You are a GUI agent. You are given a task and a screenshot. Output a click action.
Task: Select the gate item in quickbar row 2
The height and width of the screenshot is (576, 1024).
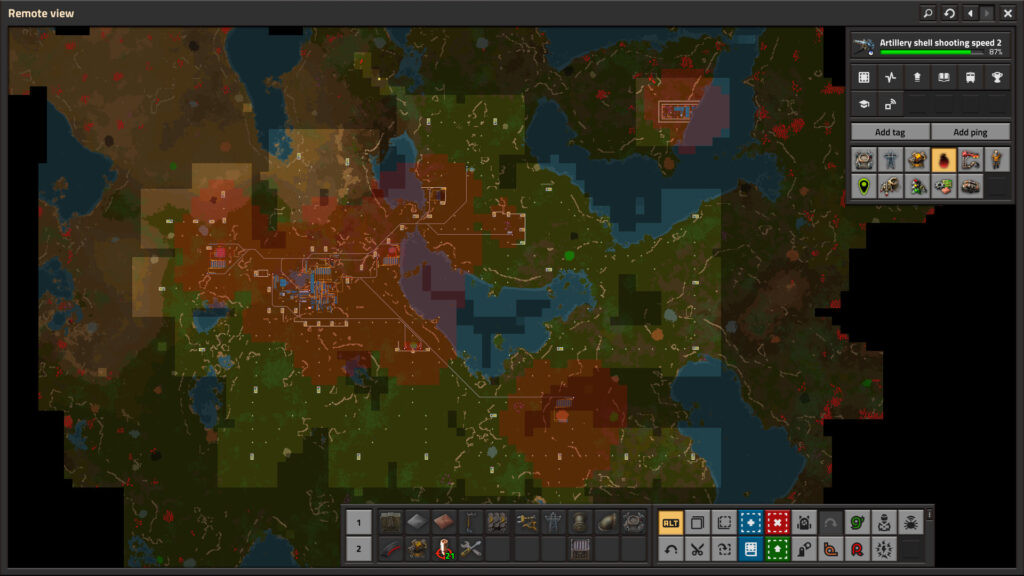[x=579, y=549]
